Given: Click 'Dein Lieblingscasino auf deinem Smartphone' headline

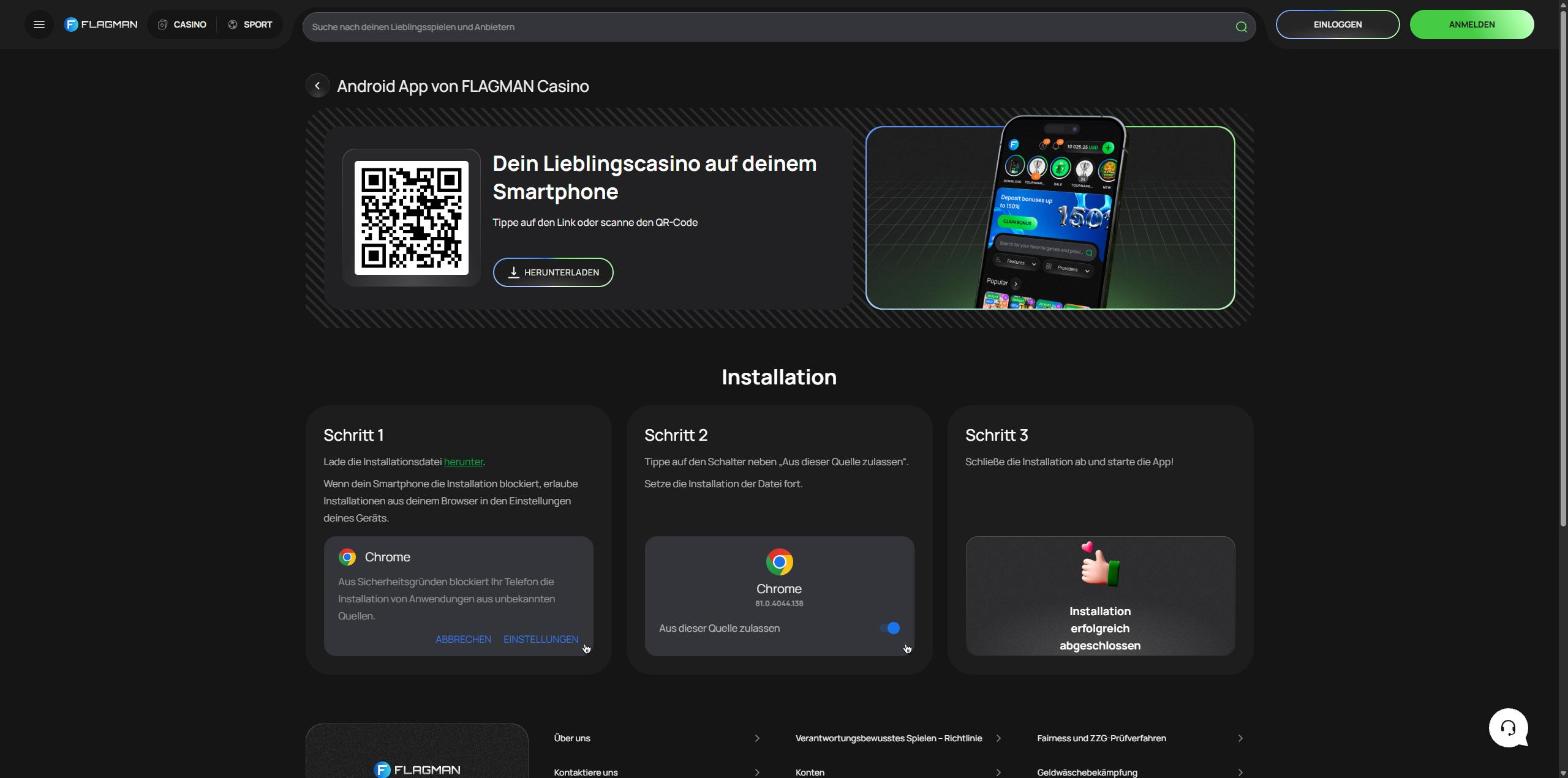Looking at the screenshot, I should coord(655,178).
